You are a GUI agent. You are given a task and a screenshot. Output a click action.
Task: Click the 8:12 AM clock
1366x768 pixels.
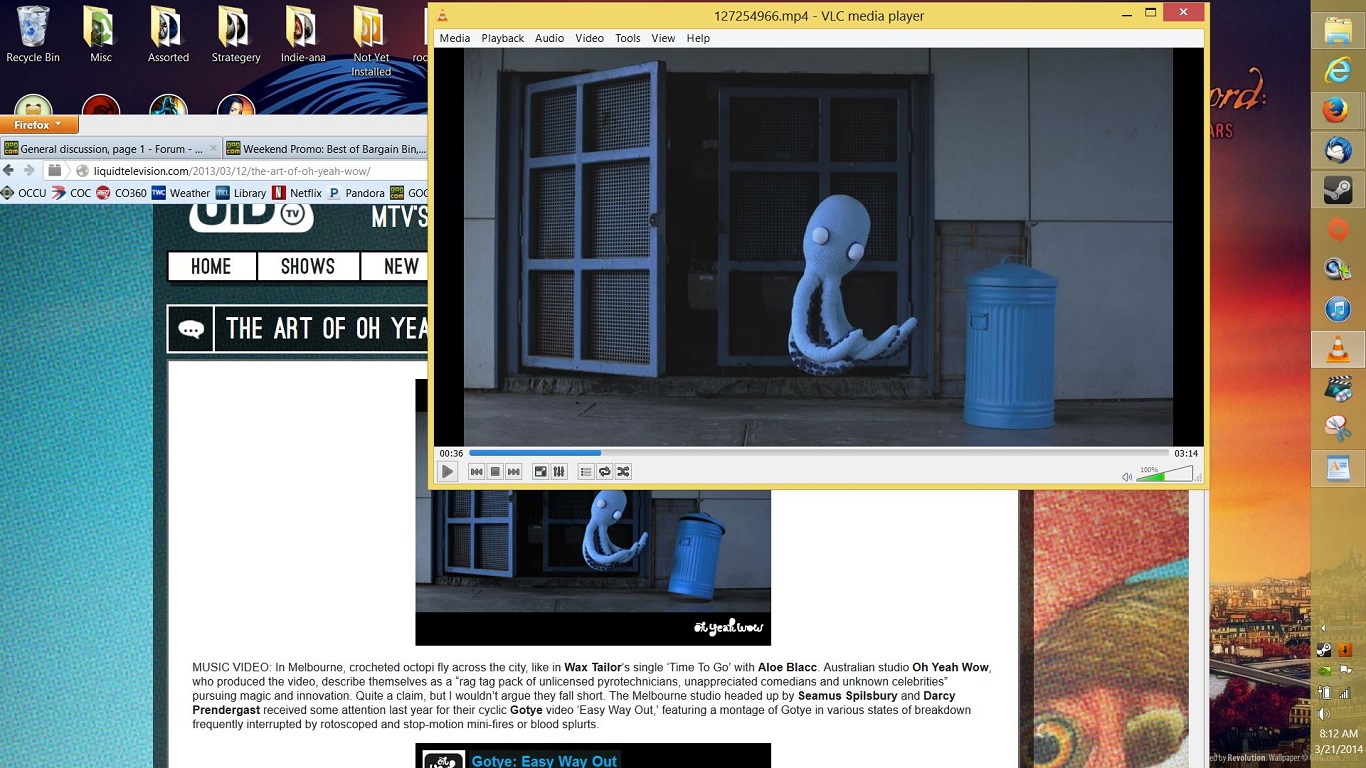click(1337, 733)
